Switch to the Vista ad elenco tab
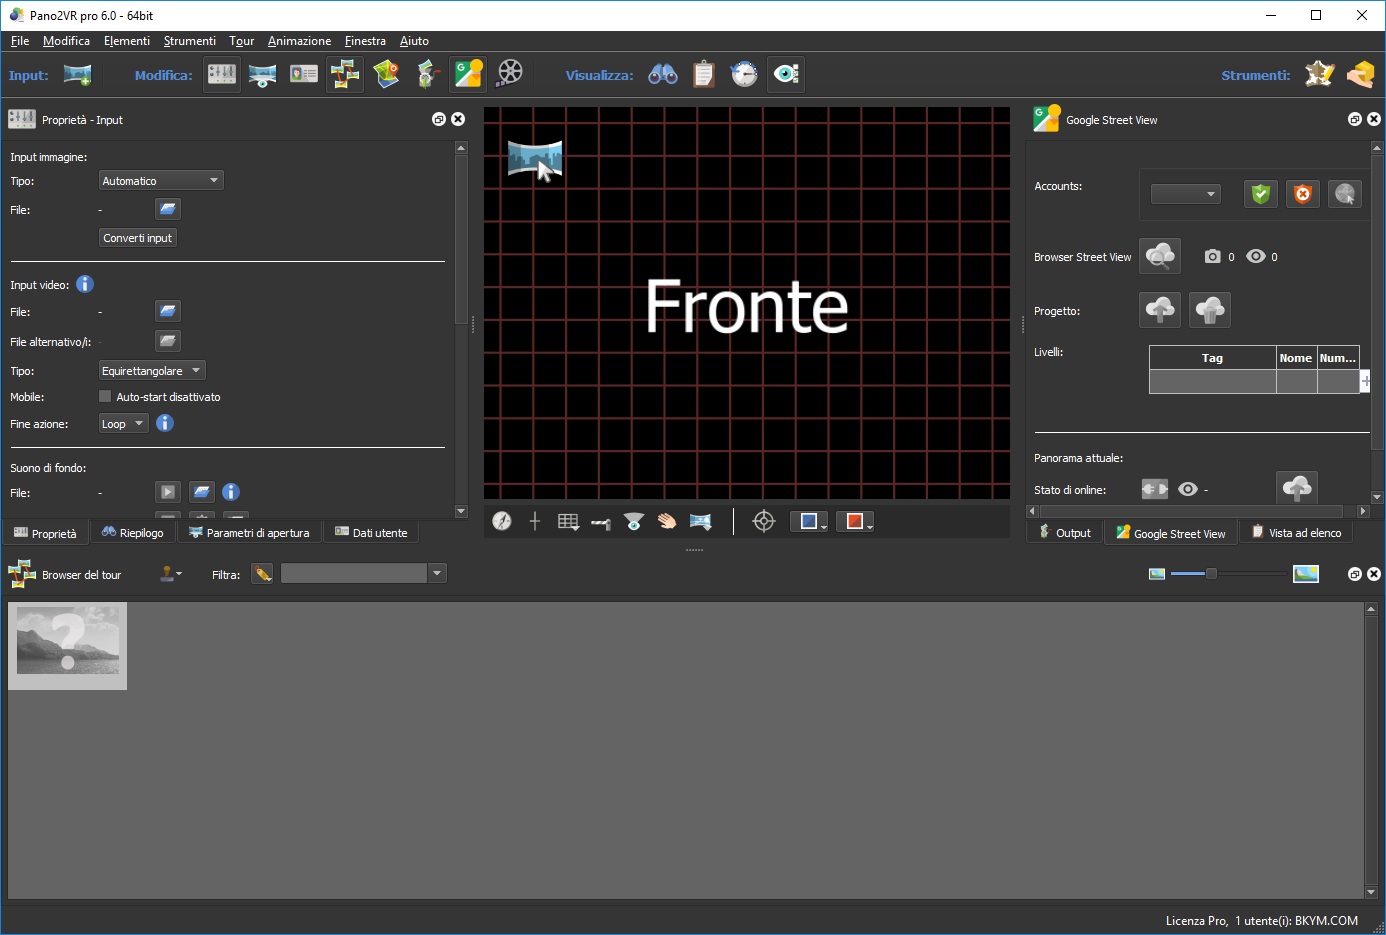 1296,533
